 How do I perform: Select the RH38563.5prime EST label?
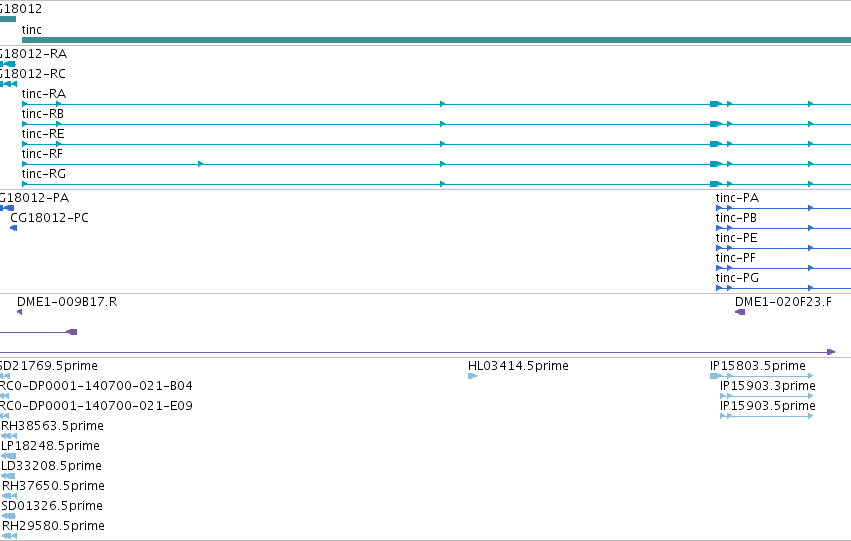coord(52,427)
